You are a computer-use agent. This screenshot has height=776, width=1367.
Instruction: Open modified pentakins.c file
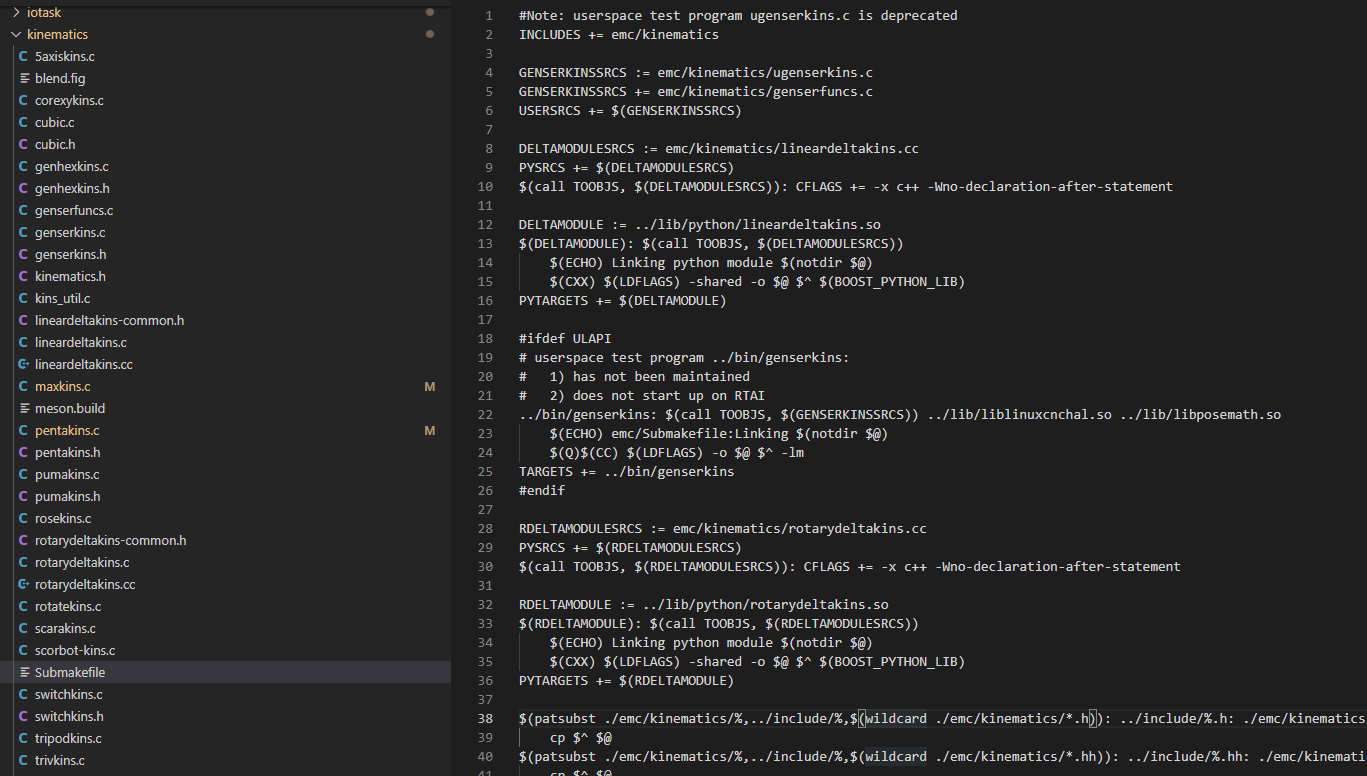point(67,430)
